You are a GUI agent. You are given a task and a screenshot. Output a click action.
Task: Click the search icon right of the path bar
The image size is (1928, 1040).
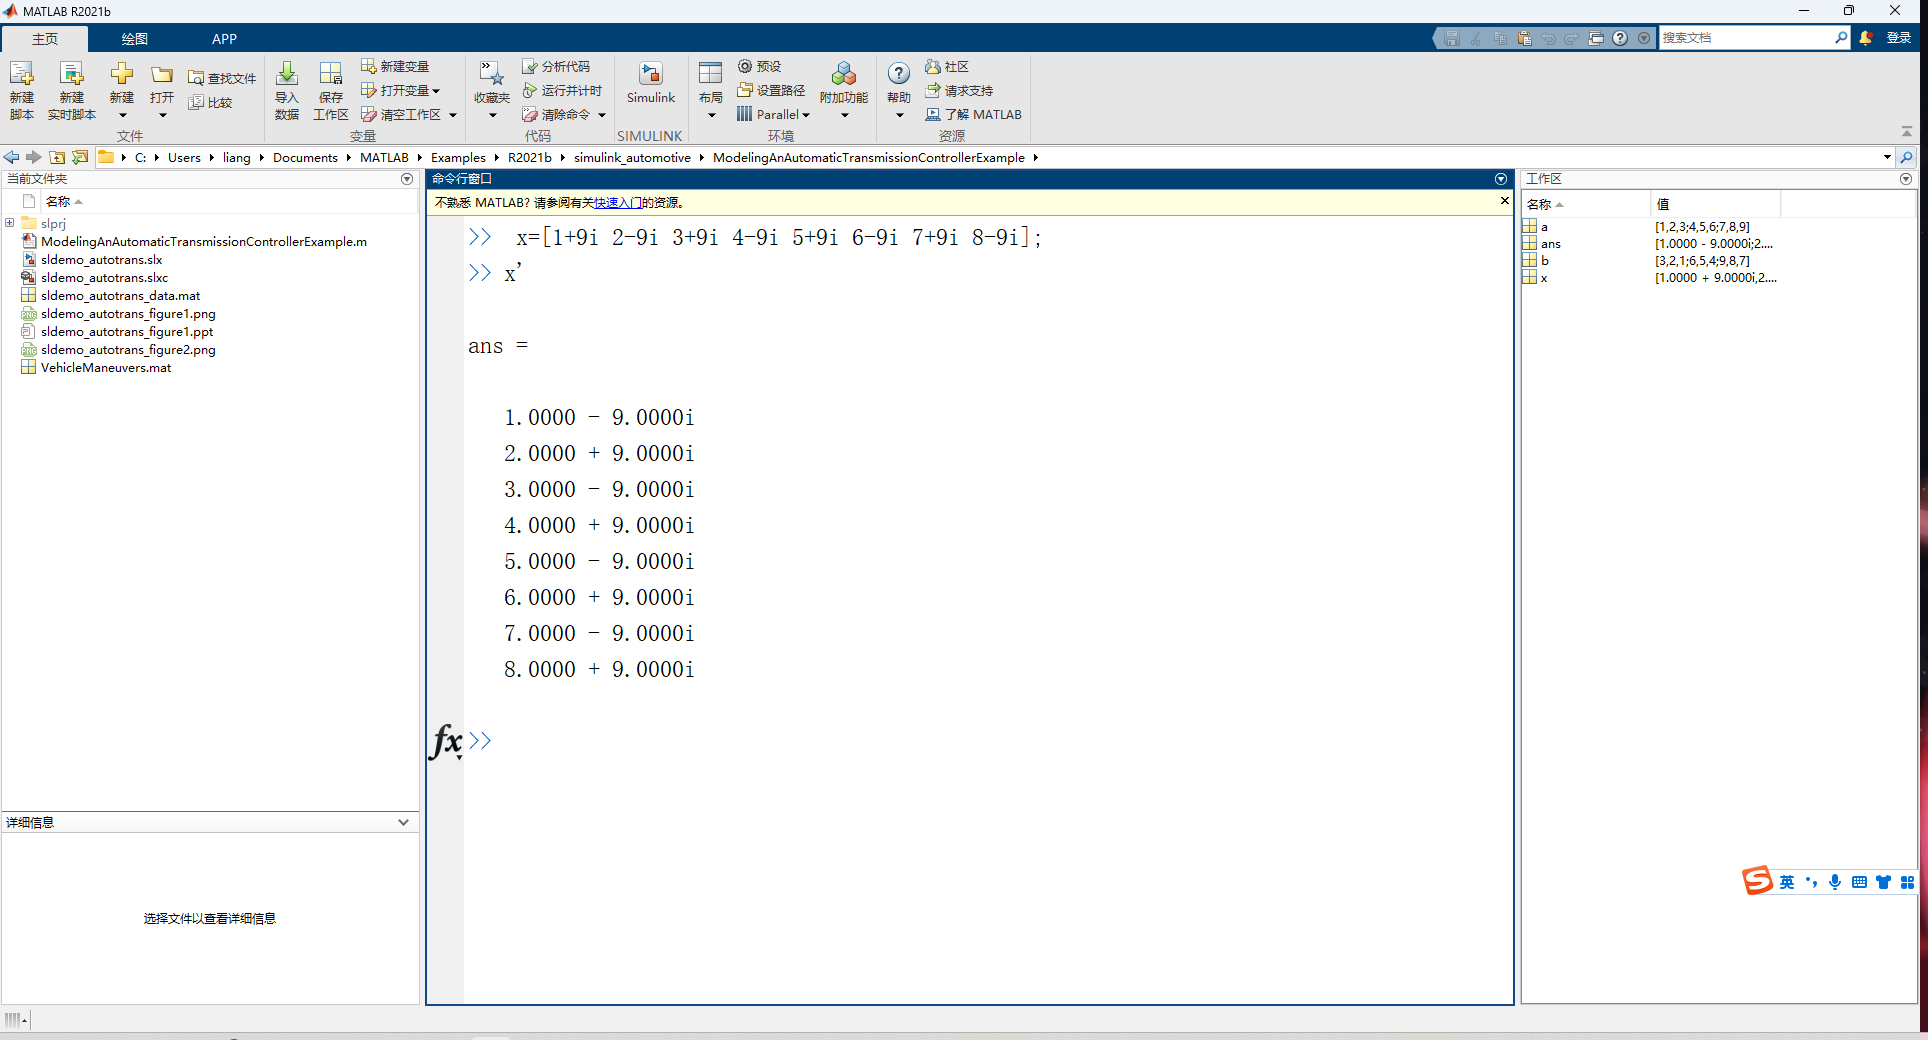(1907, 157)
